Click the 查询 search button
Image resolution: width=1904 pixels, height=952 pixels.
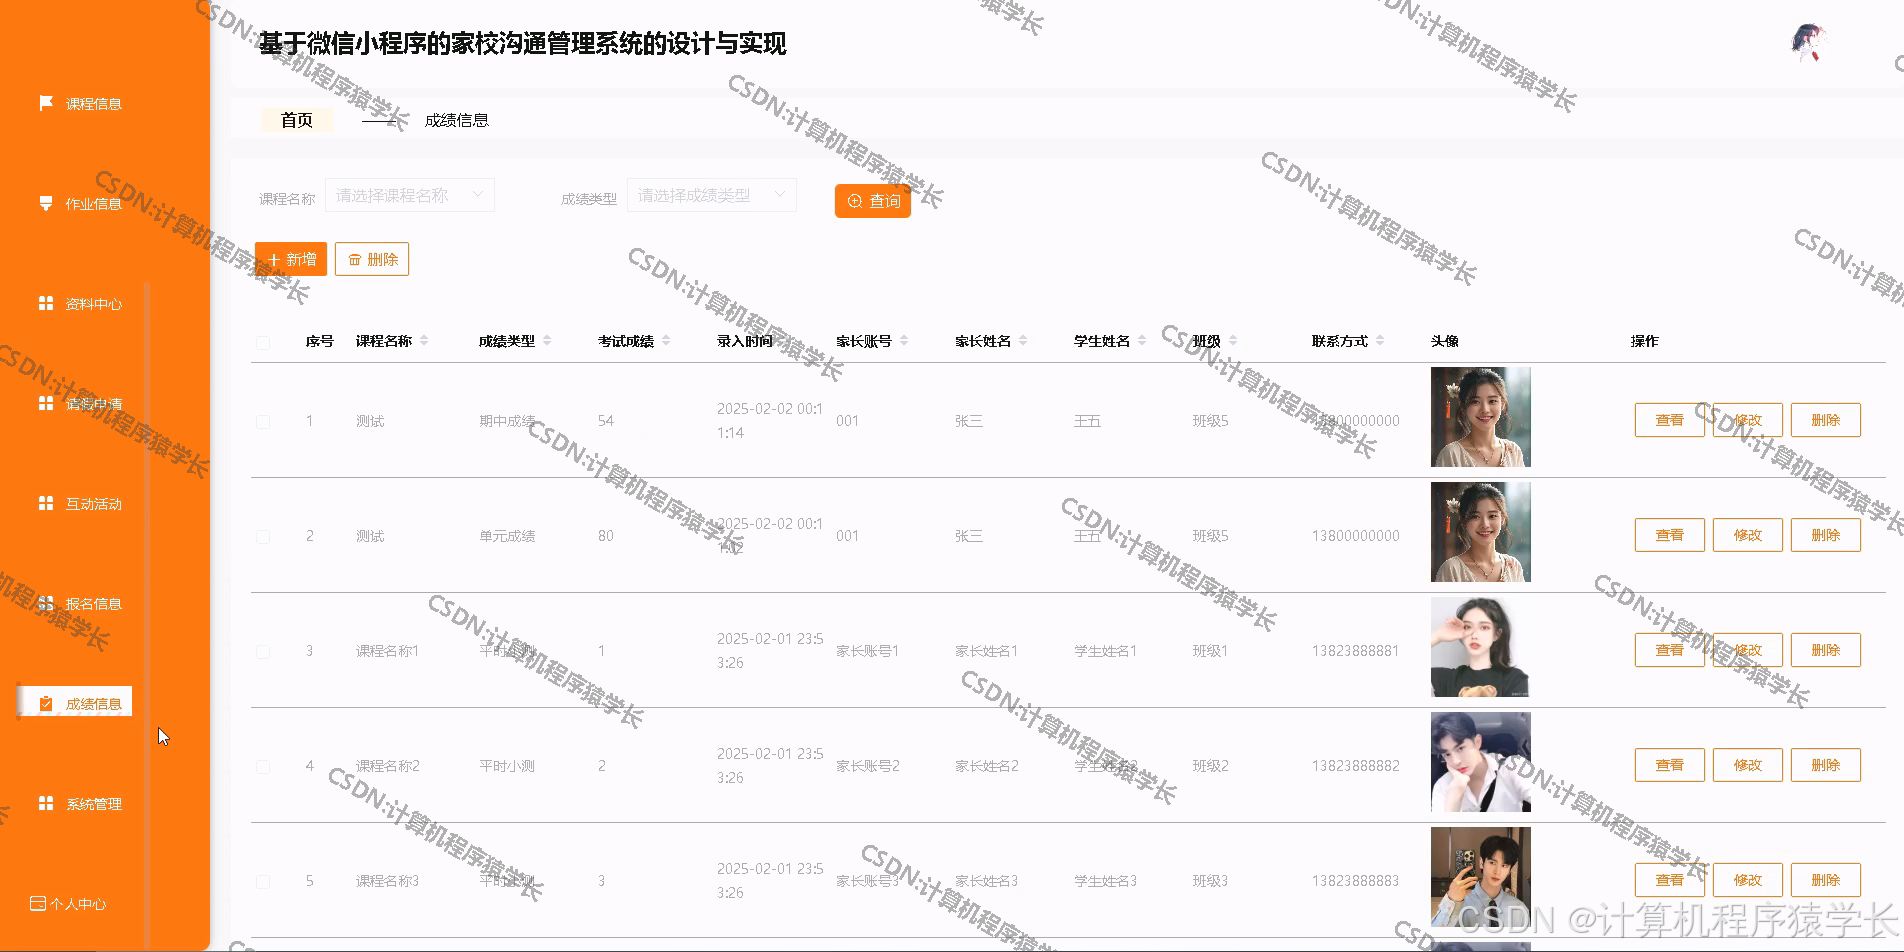tap(873, 201)
